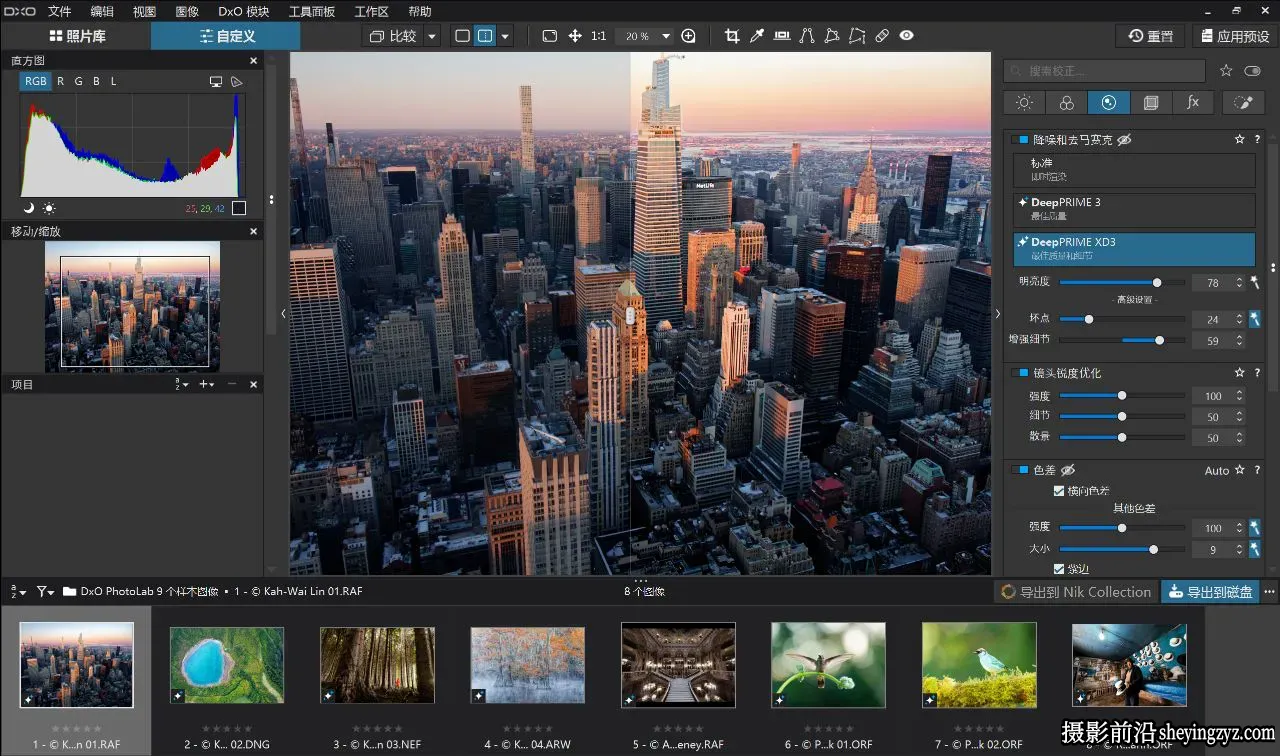Adjust the 增强细节 detail enhancement slider
1280x756 pixels.
tap(1121, 340)
